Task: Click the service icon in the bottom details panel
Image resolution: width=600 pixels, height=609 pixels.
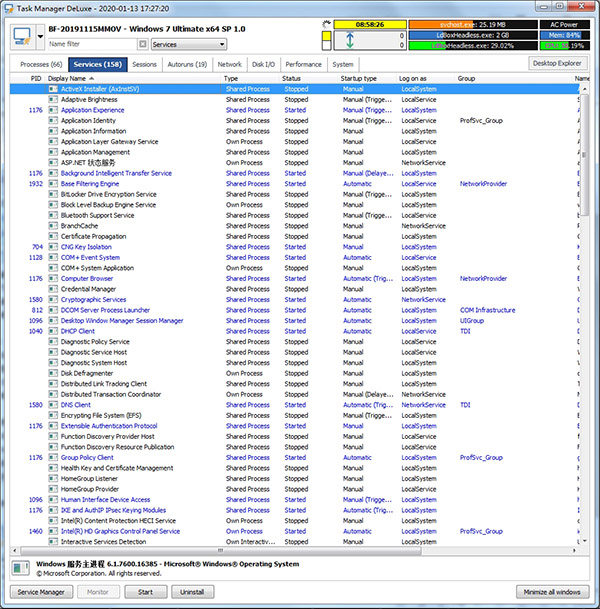Action: pyautogui.click(x=20, y=569)
